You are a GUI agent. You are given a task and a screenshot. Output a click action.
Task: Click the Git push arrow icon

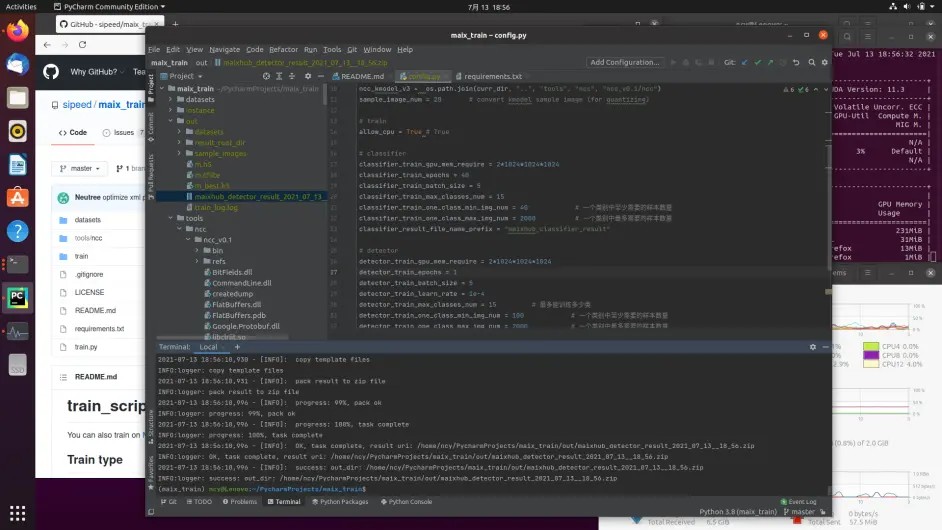[770, 62]
